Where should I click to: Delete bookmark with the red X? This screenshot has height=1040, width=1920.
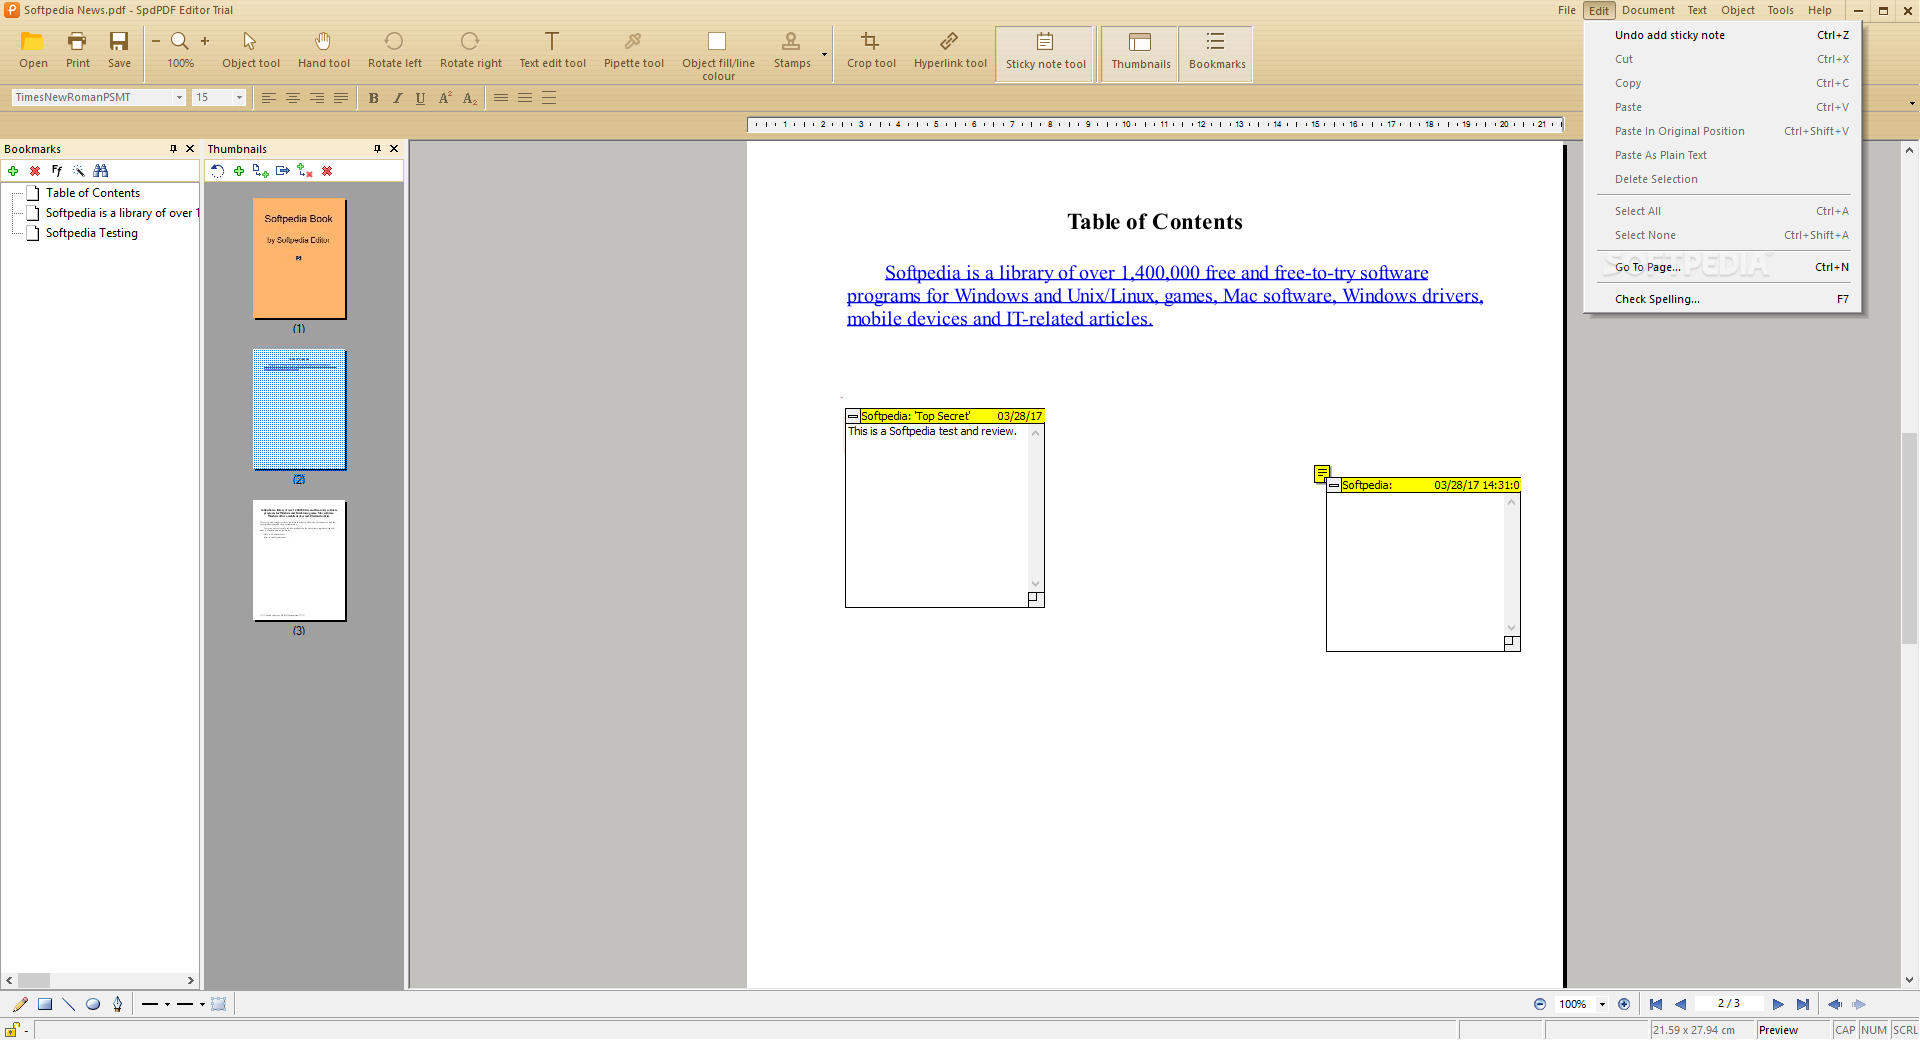point(35,171)
